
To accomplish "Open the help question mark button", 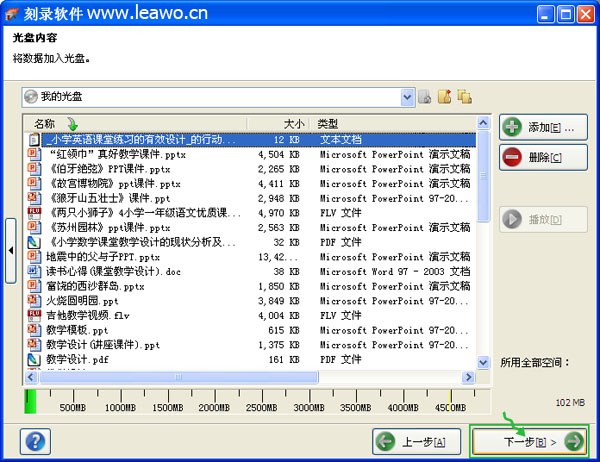I will point(35,442).
